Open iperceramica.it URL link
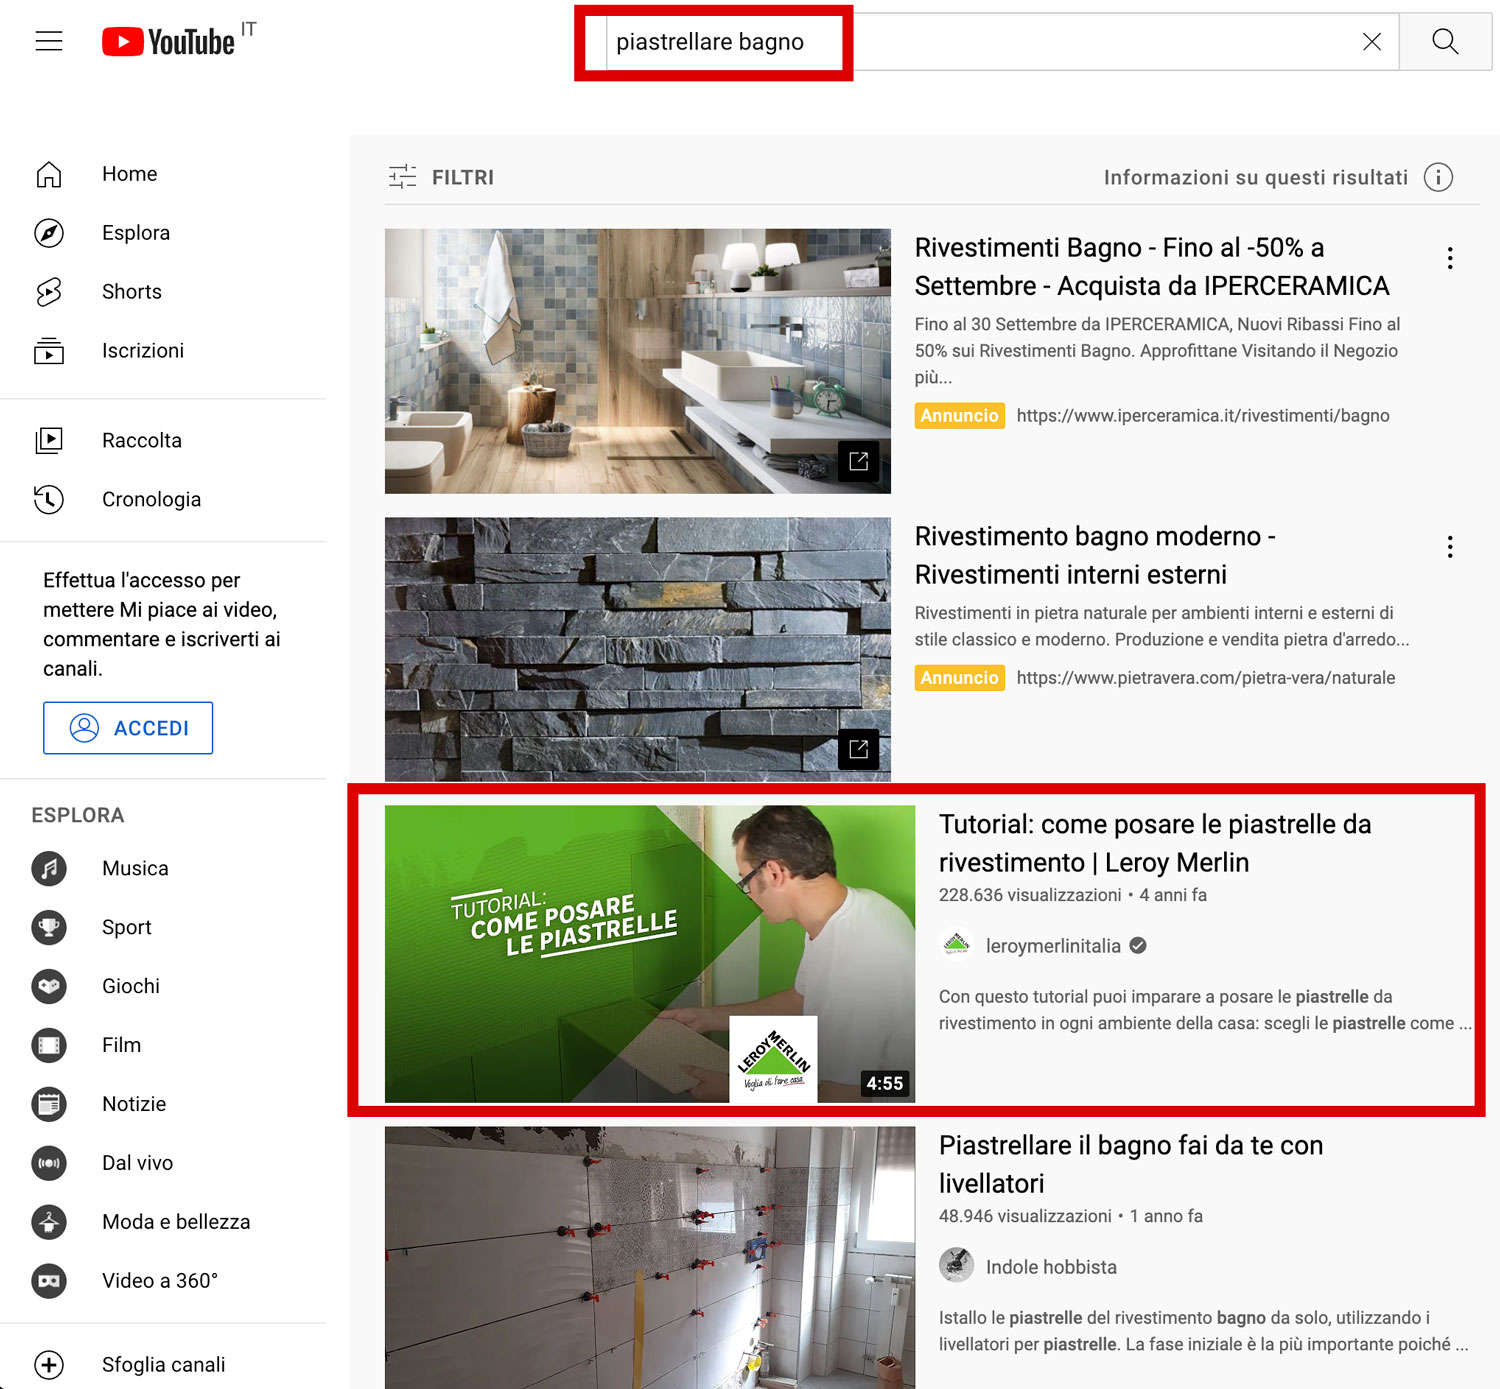 pyautogui.click(x=1203, y=416)
